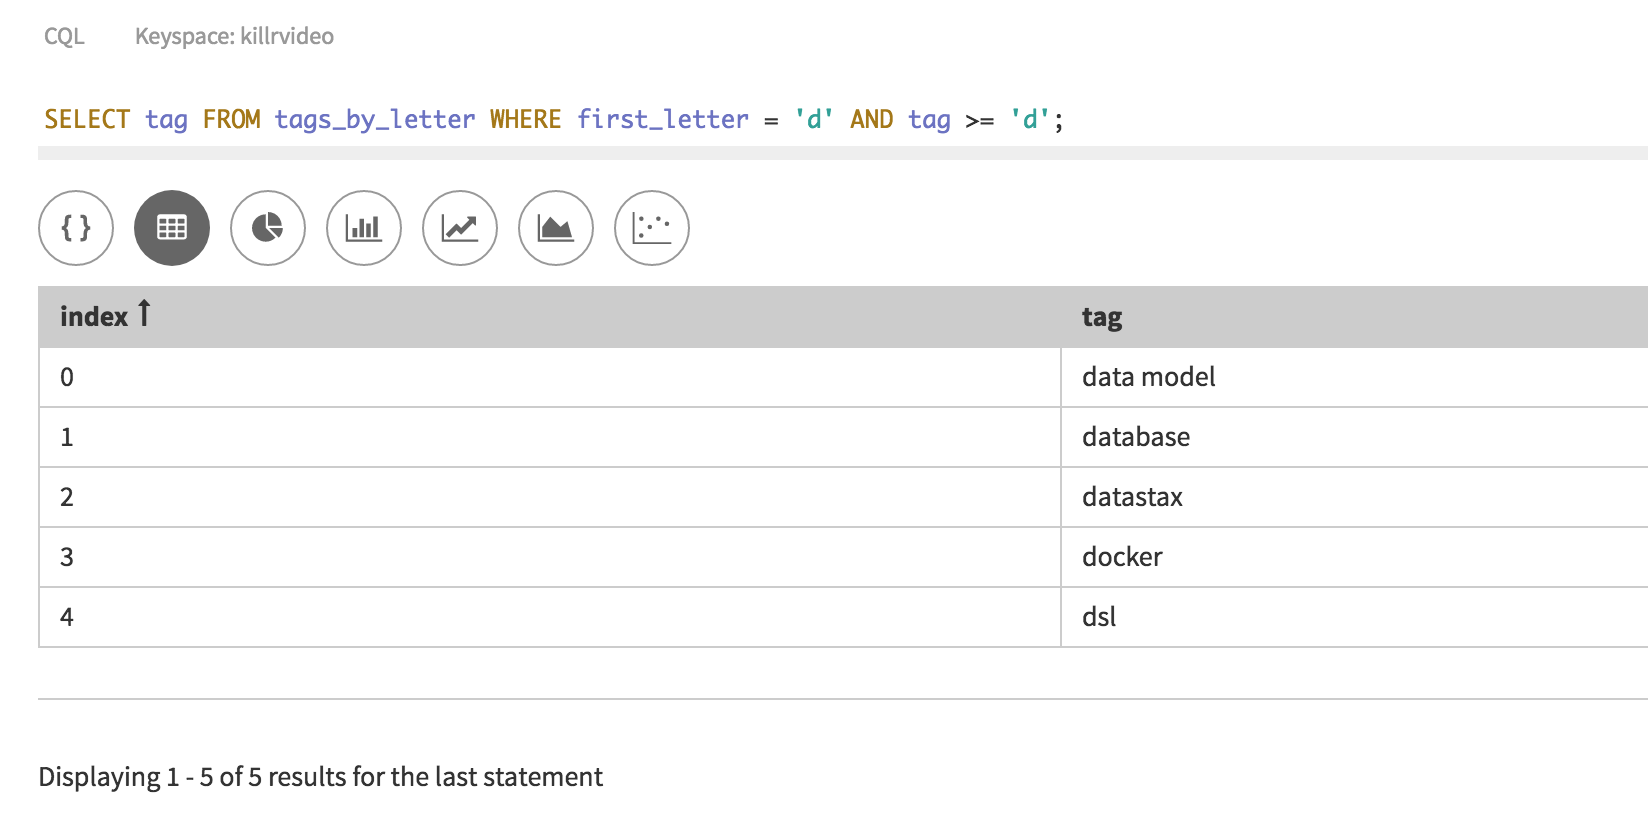This screenshot has height=814, width=1648.
Task: Open the Keyspace: killrvideo selector
Action: [234, 36]
